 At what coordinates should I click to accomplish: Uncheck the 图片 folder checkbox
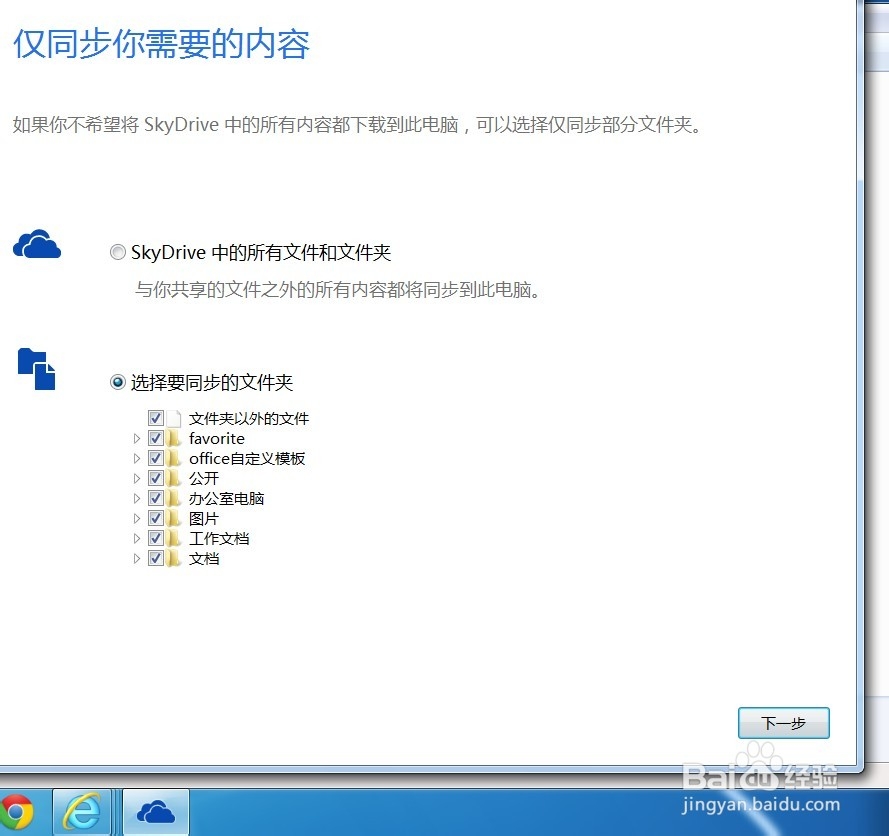pos(156,518)
